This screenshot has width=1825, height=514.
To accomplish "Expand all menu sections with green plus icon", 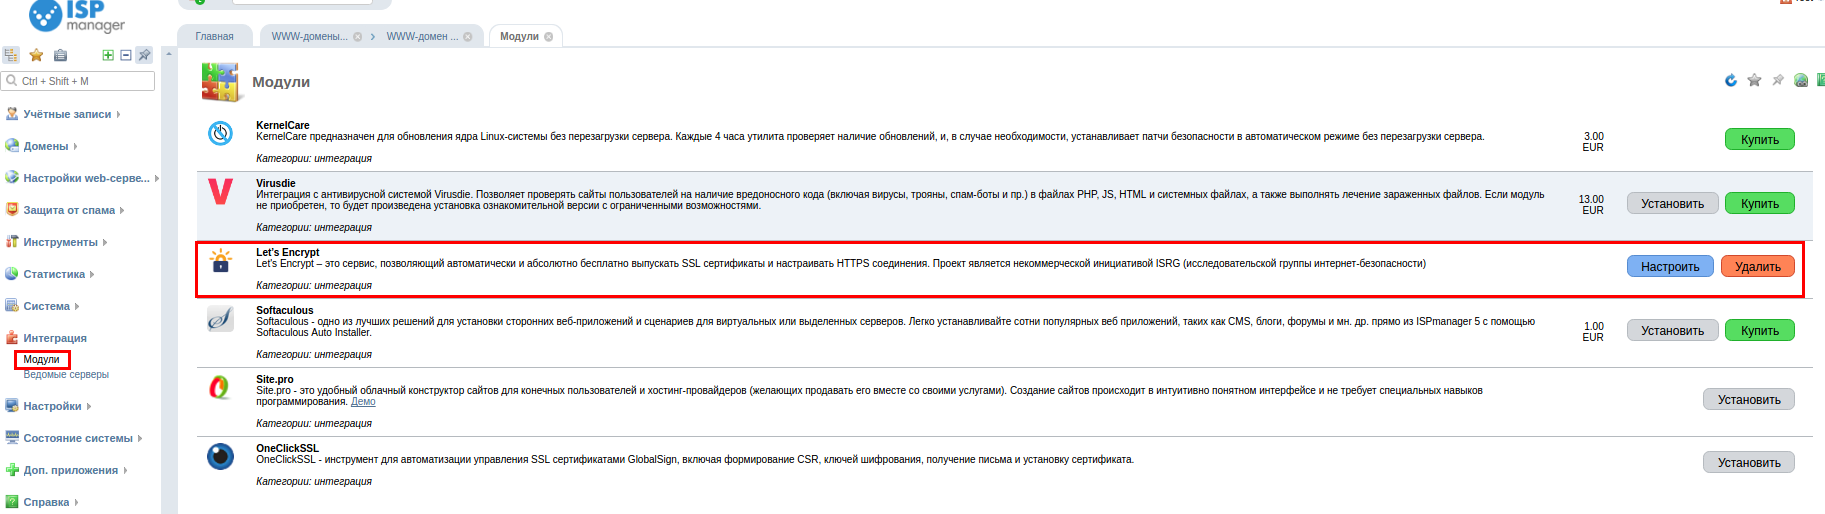I will click(108, 55).
